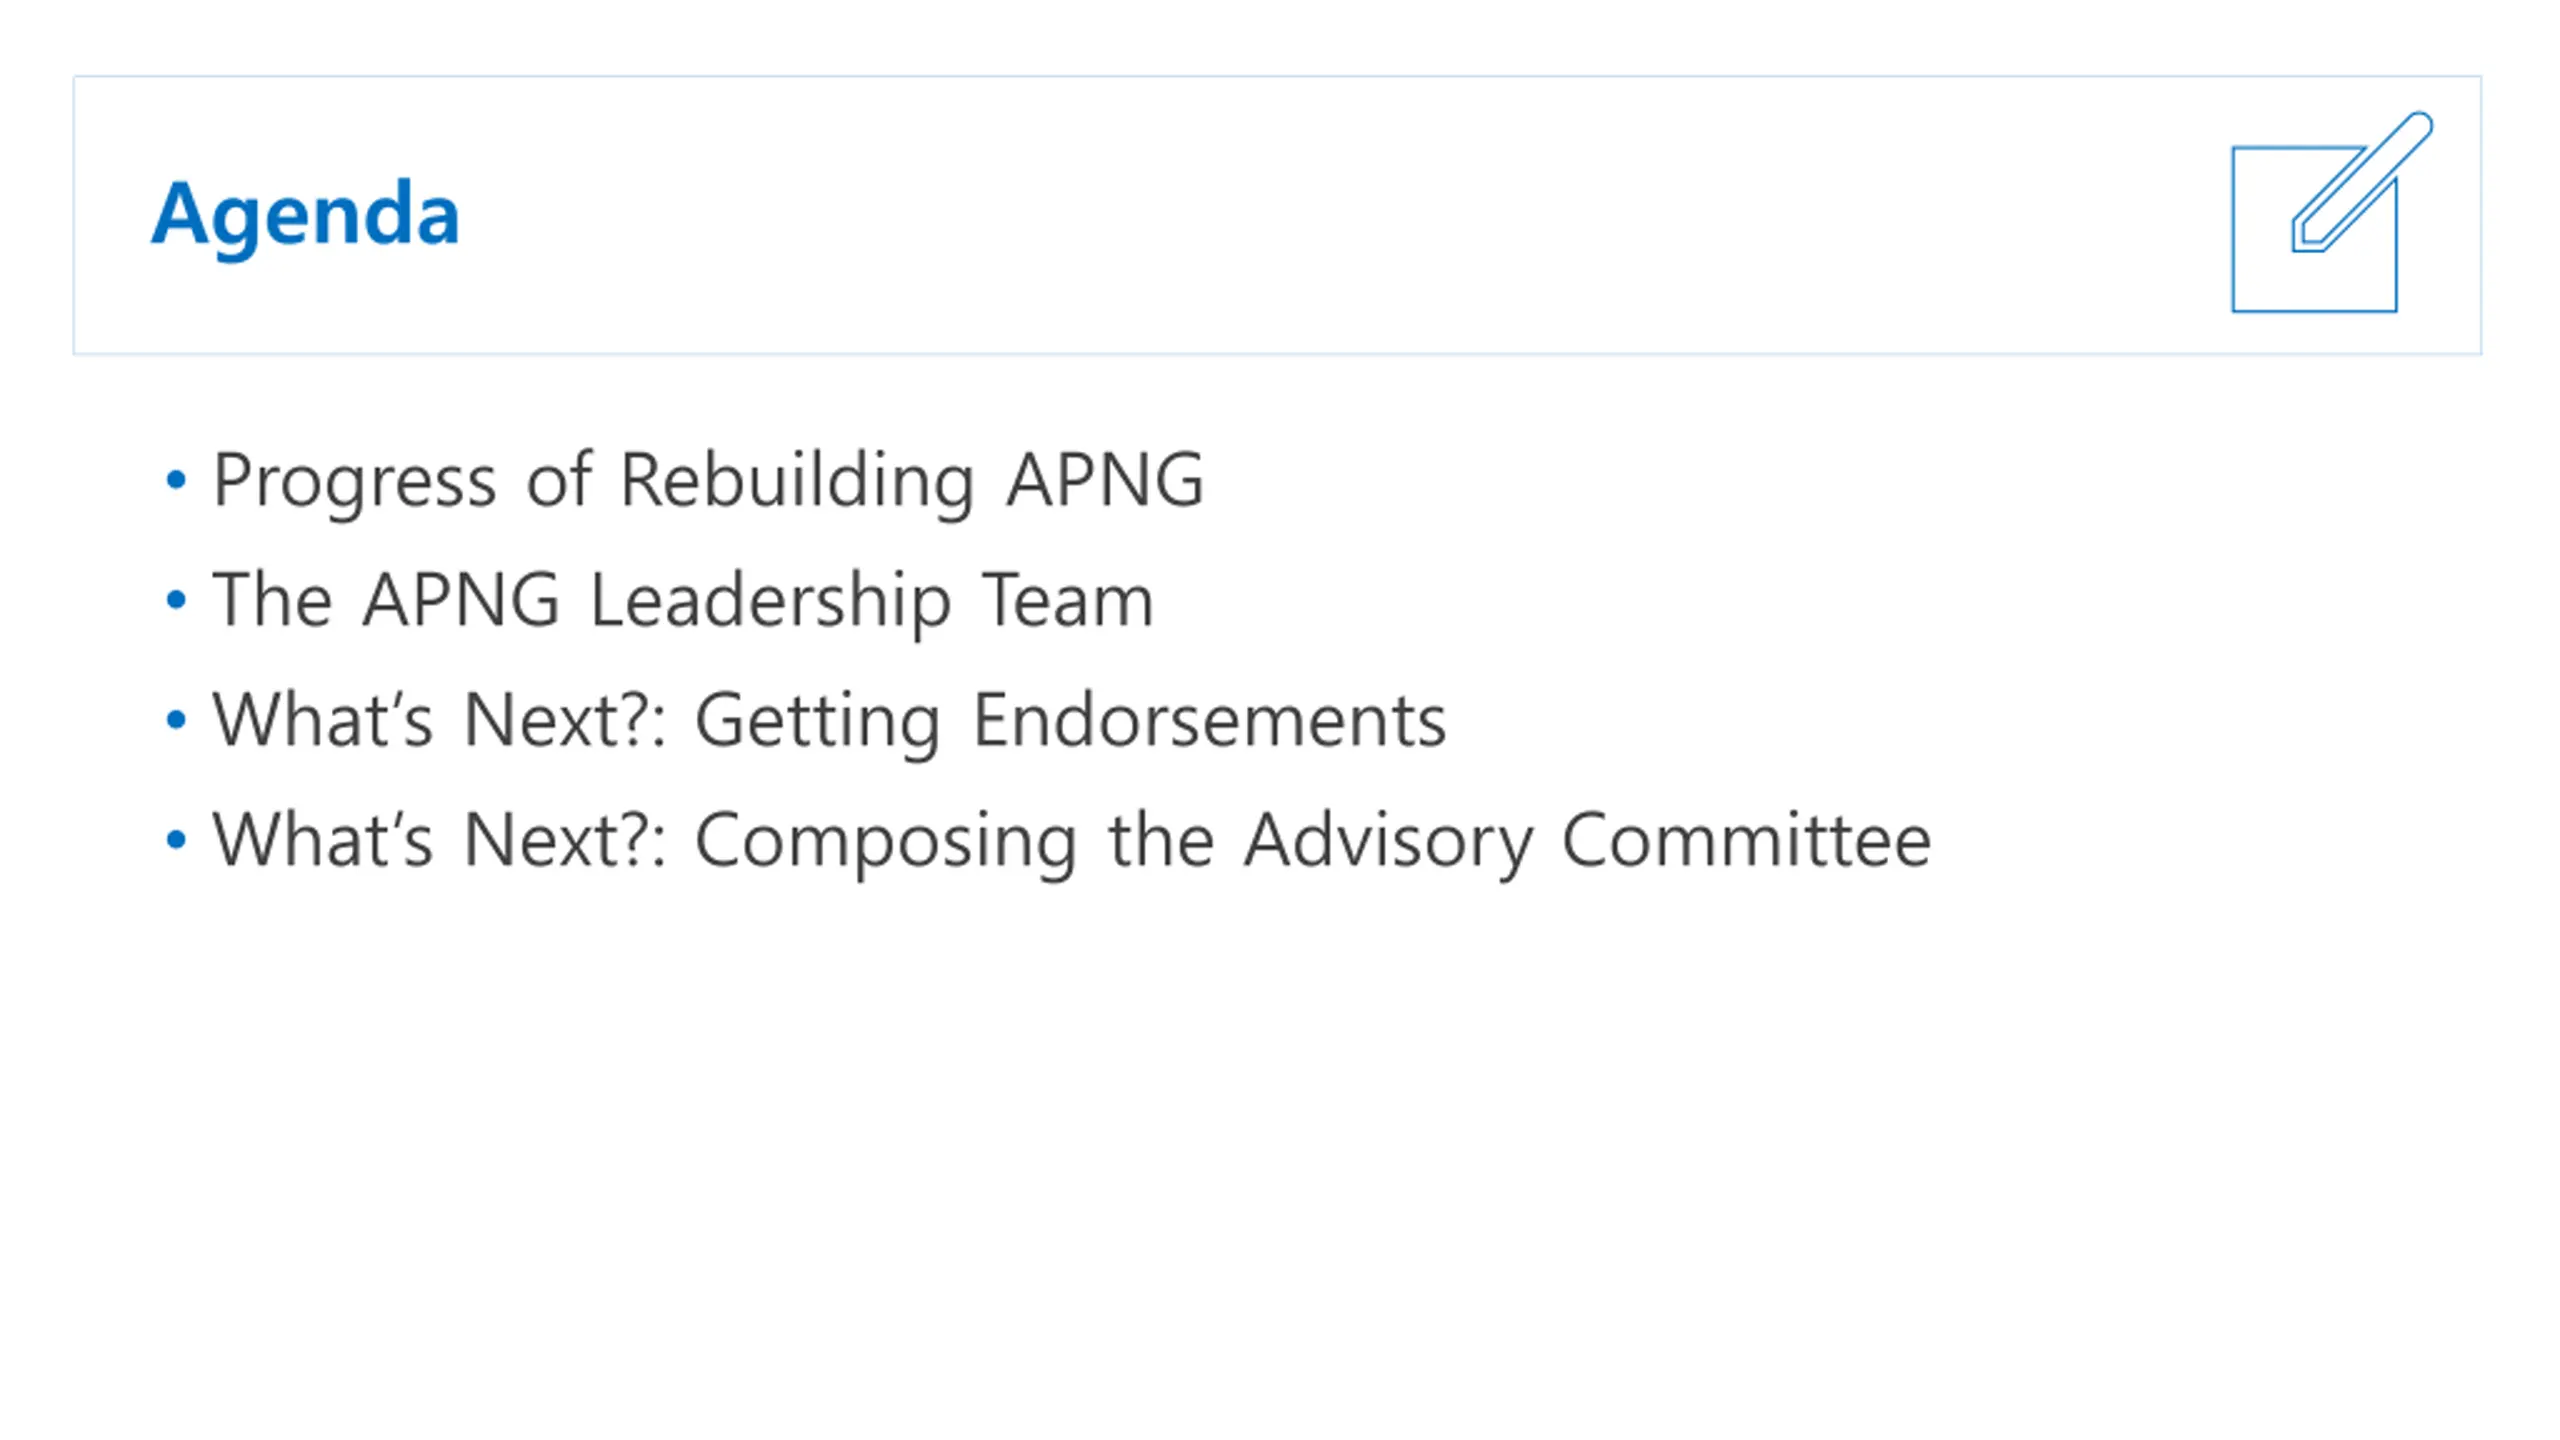Click the pencil-and-square edit icon
This screenshot has height=1440, width=2560.
[2331, 212]
